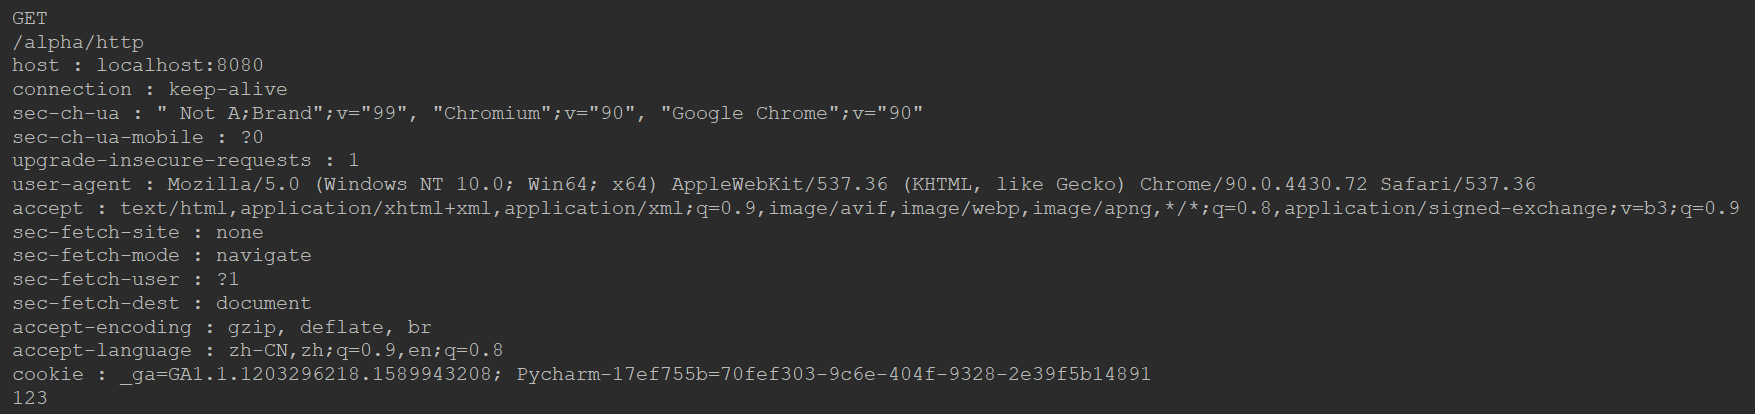Click the GET method line
The width and height of the screenshot is (1755, 414).
pyautogui.click(x=30, y=18)
